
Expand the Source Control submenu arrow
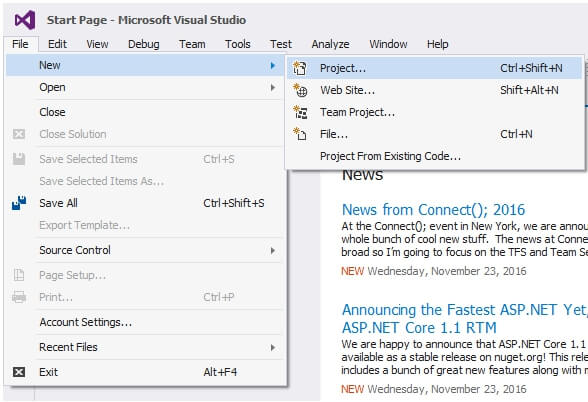click(273, 250)
